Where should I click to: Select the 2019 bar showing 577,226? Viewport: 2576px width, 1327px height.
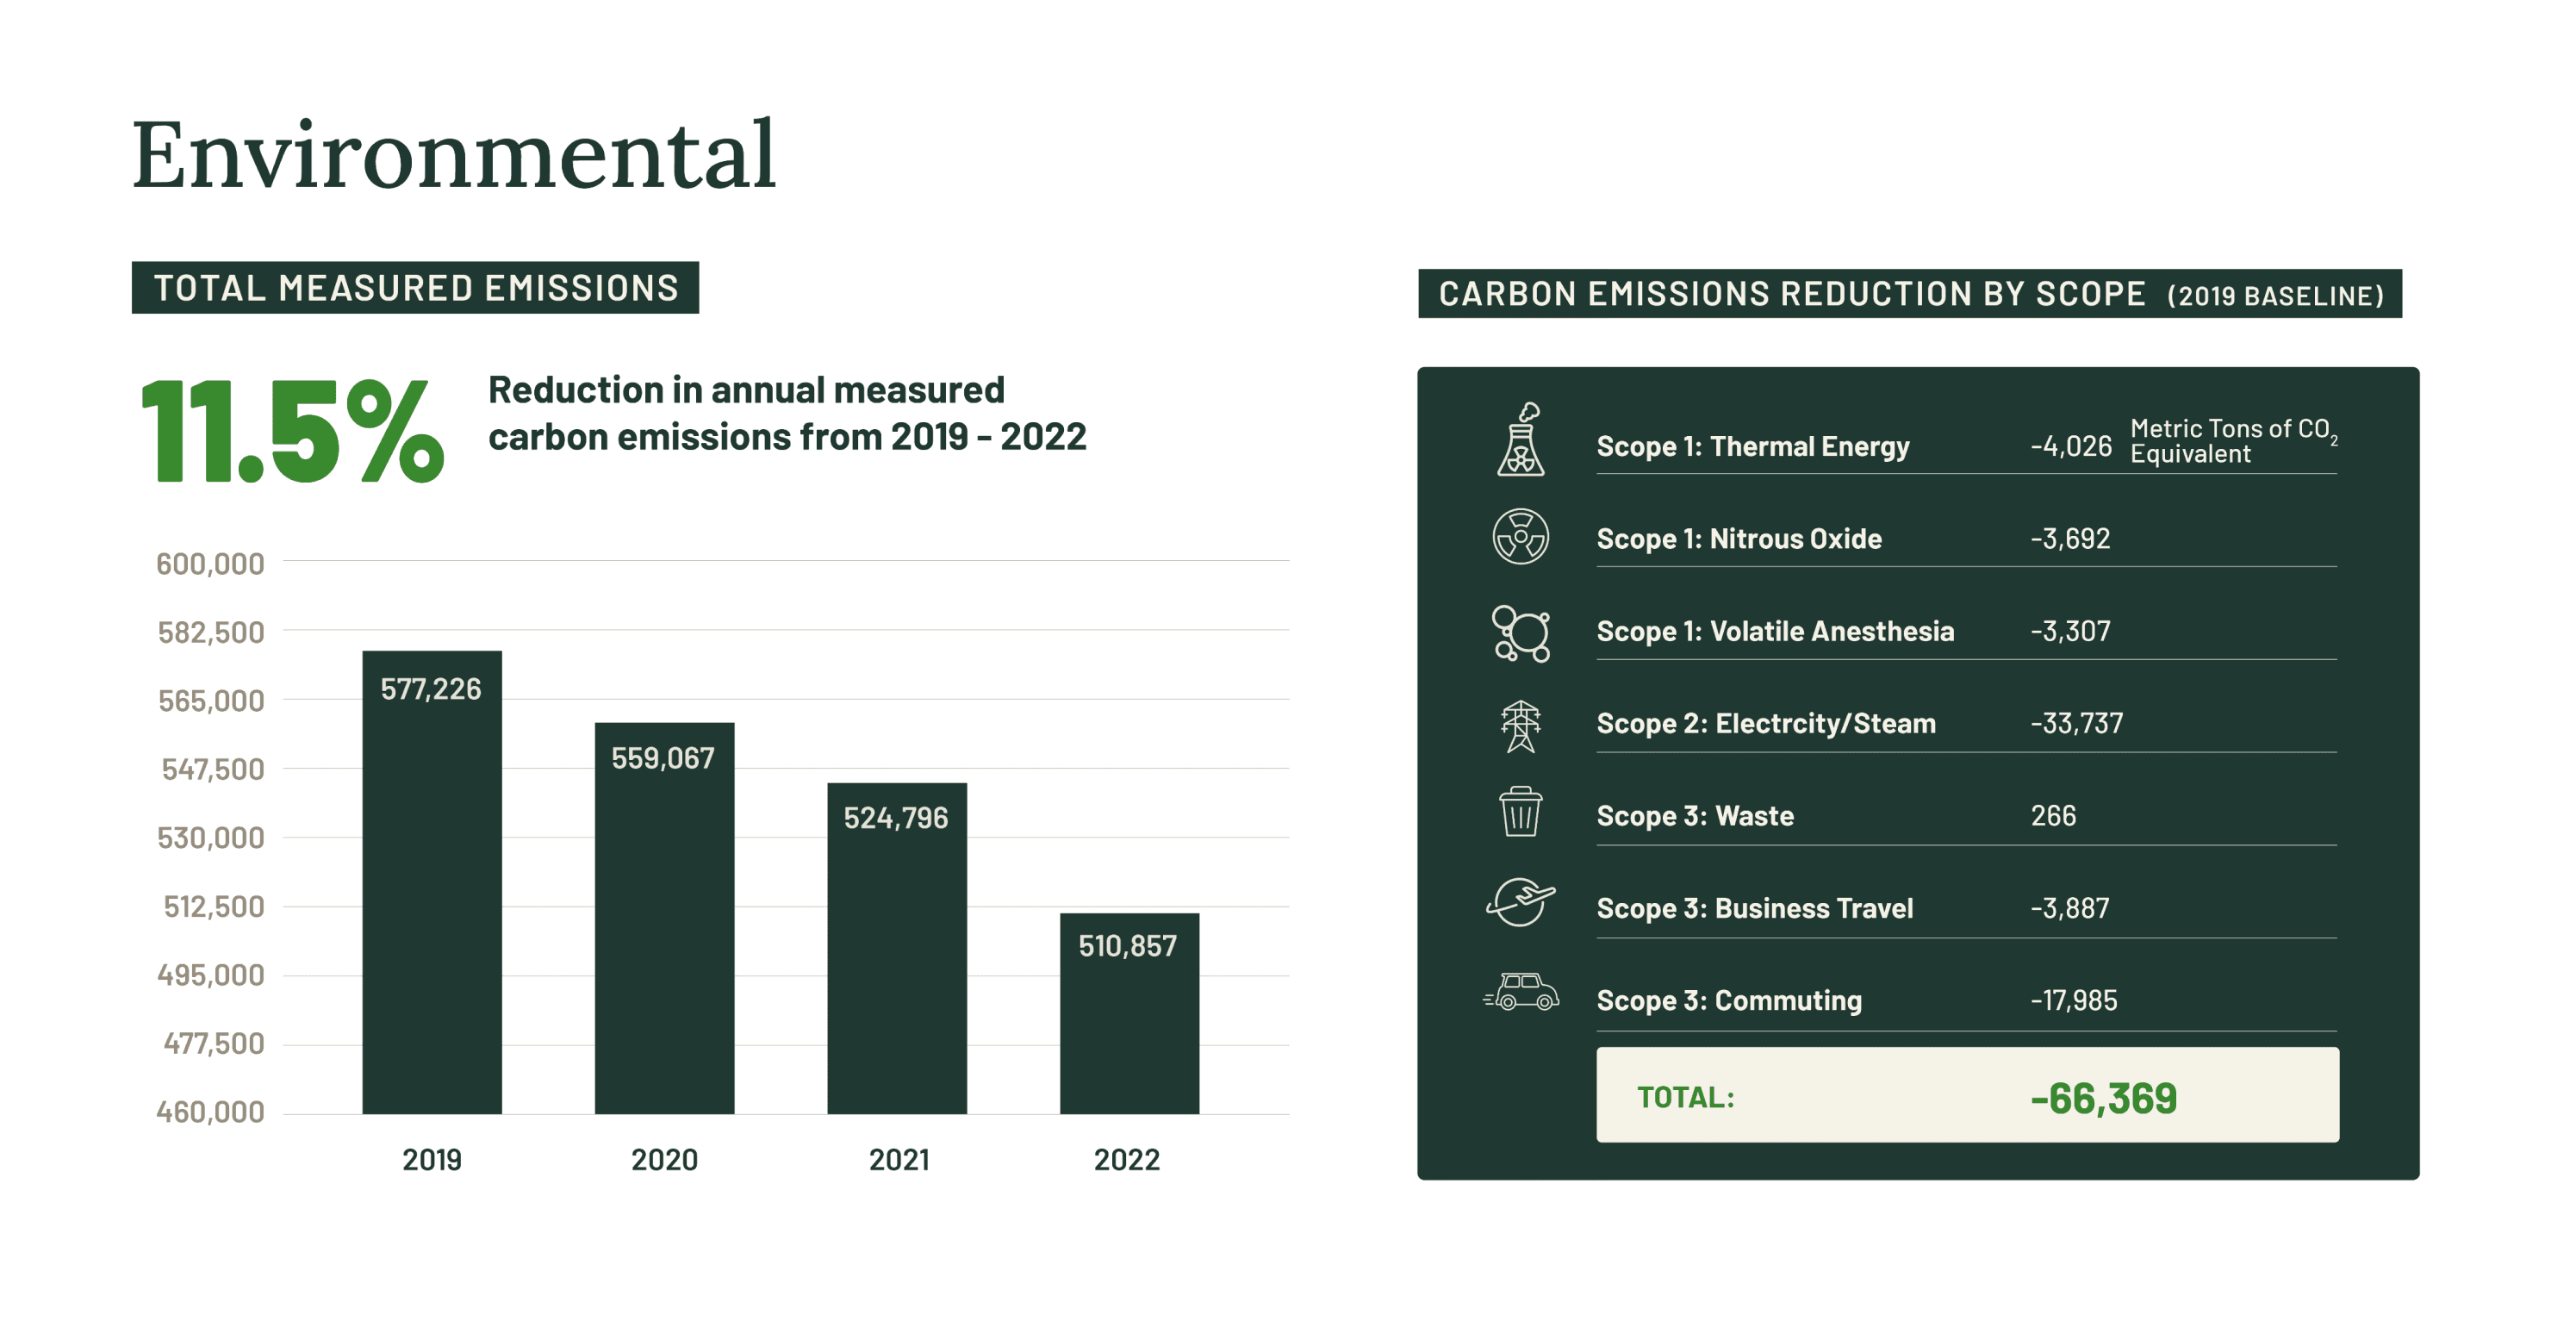[x=432, y=880]
